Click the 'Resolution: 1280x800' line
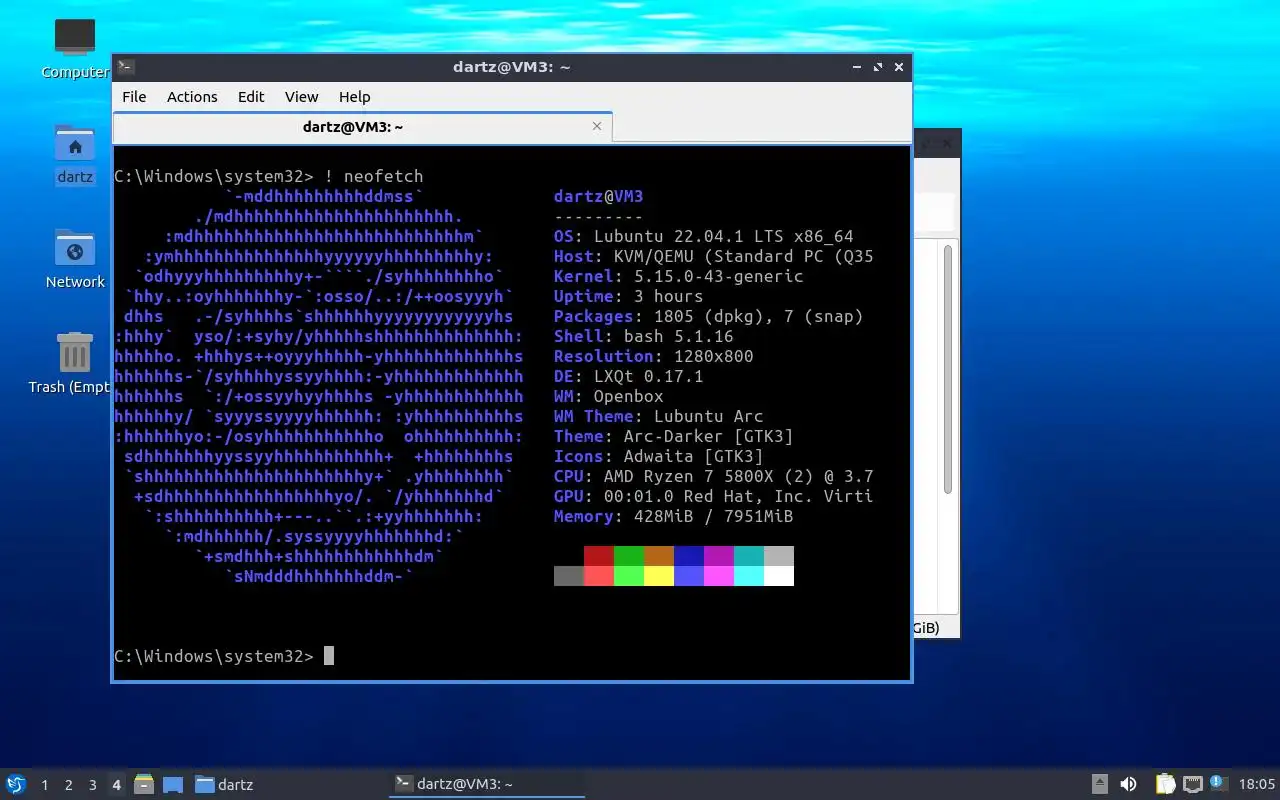This screenshot has height=800, width=1280. (654, 356)
